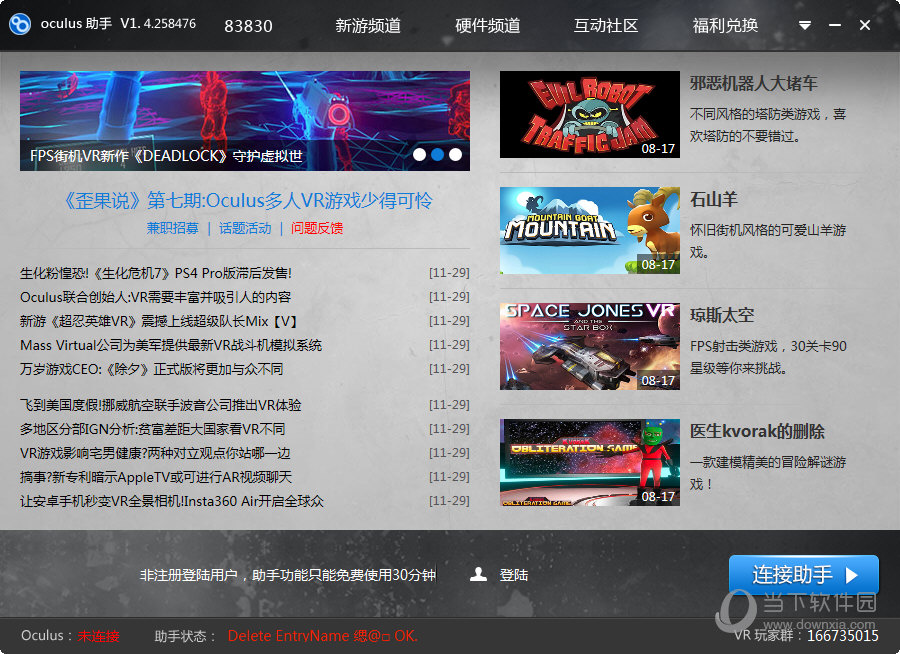Open the red 问题反馈 link

(317, 229)
